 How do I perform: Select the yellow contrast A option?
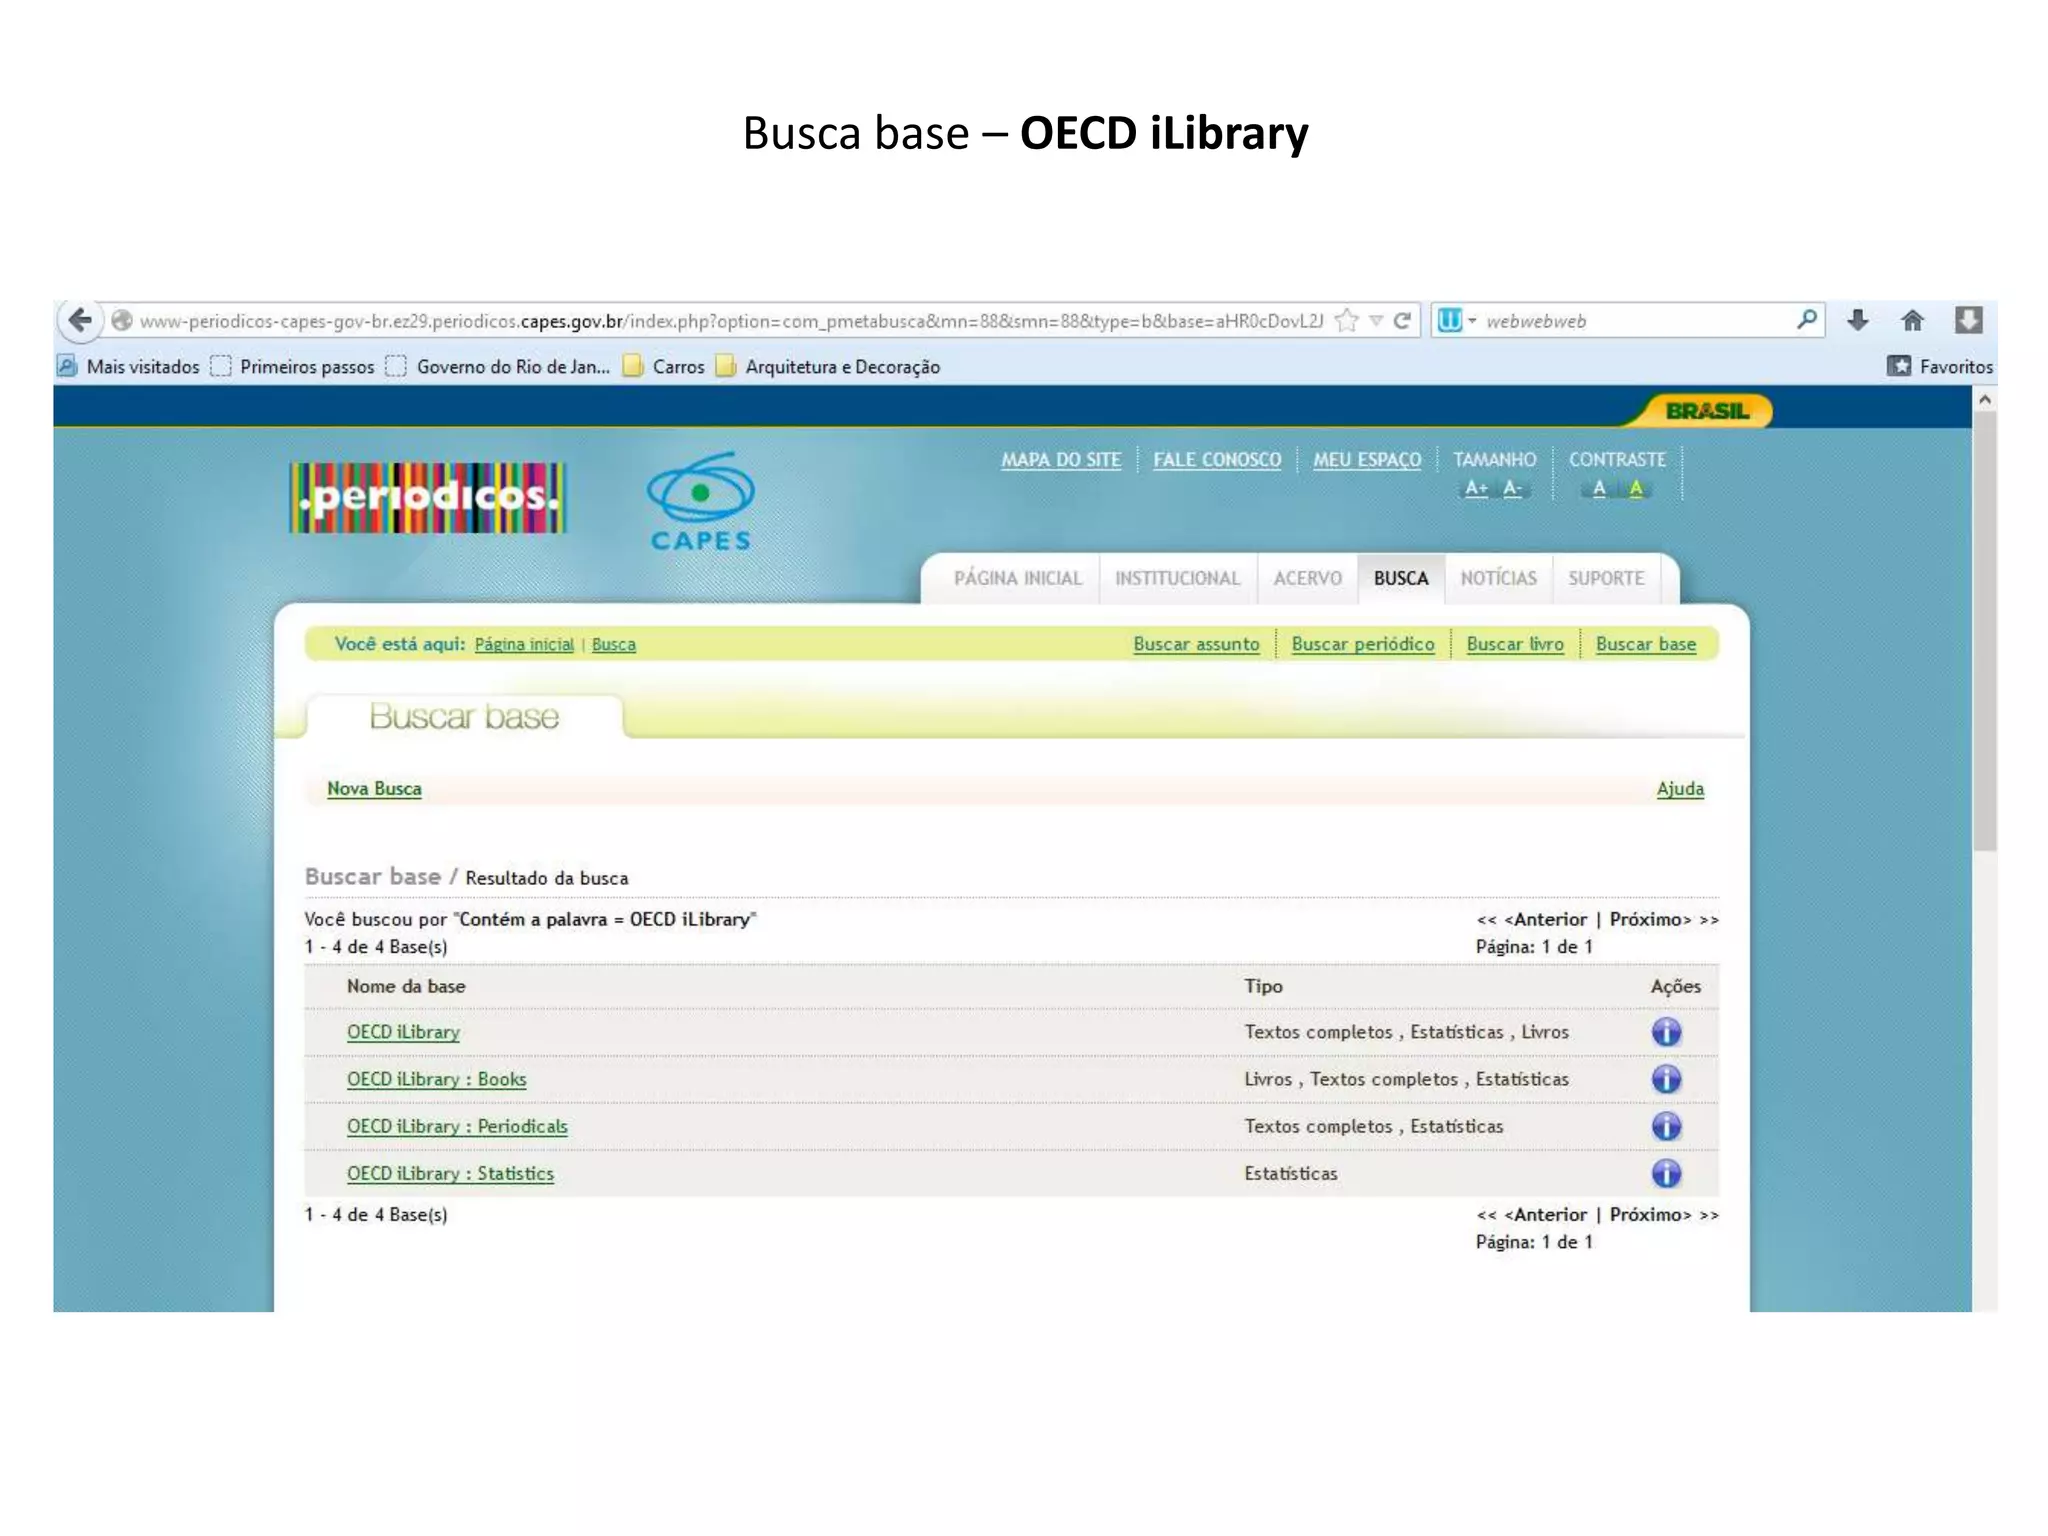tap(1636, 489)
